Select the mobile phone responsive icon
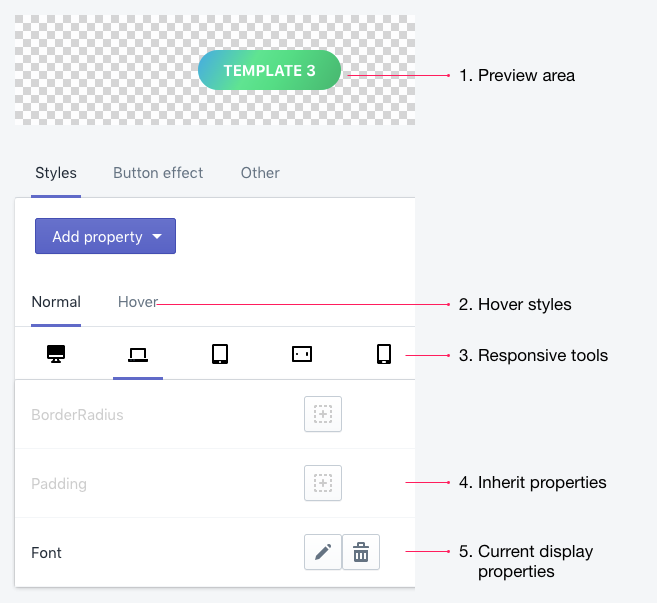Image resolution: width=657 pixels, height=603 pixels. [384, 354]
